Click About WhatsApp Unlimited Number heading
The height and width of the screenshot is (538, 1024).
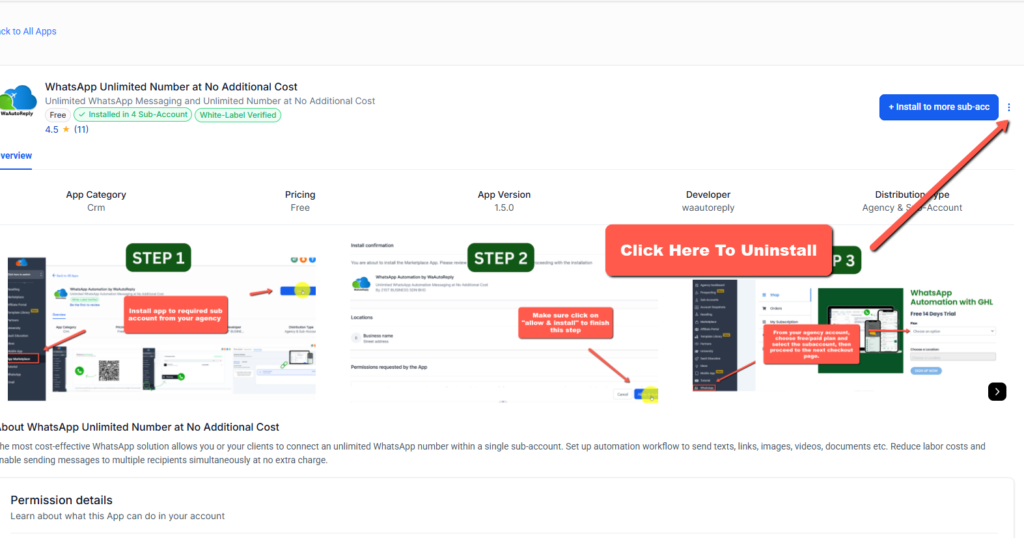pyautogui.click(x=139, y=427)
